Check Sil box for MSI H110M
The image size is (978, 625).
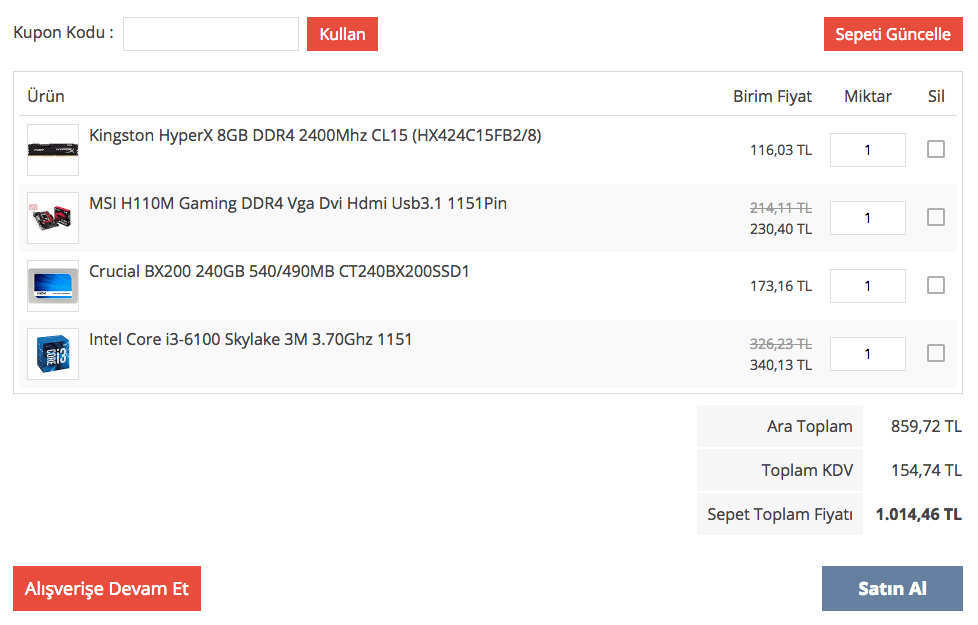[x=936, y=217]
